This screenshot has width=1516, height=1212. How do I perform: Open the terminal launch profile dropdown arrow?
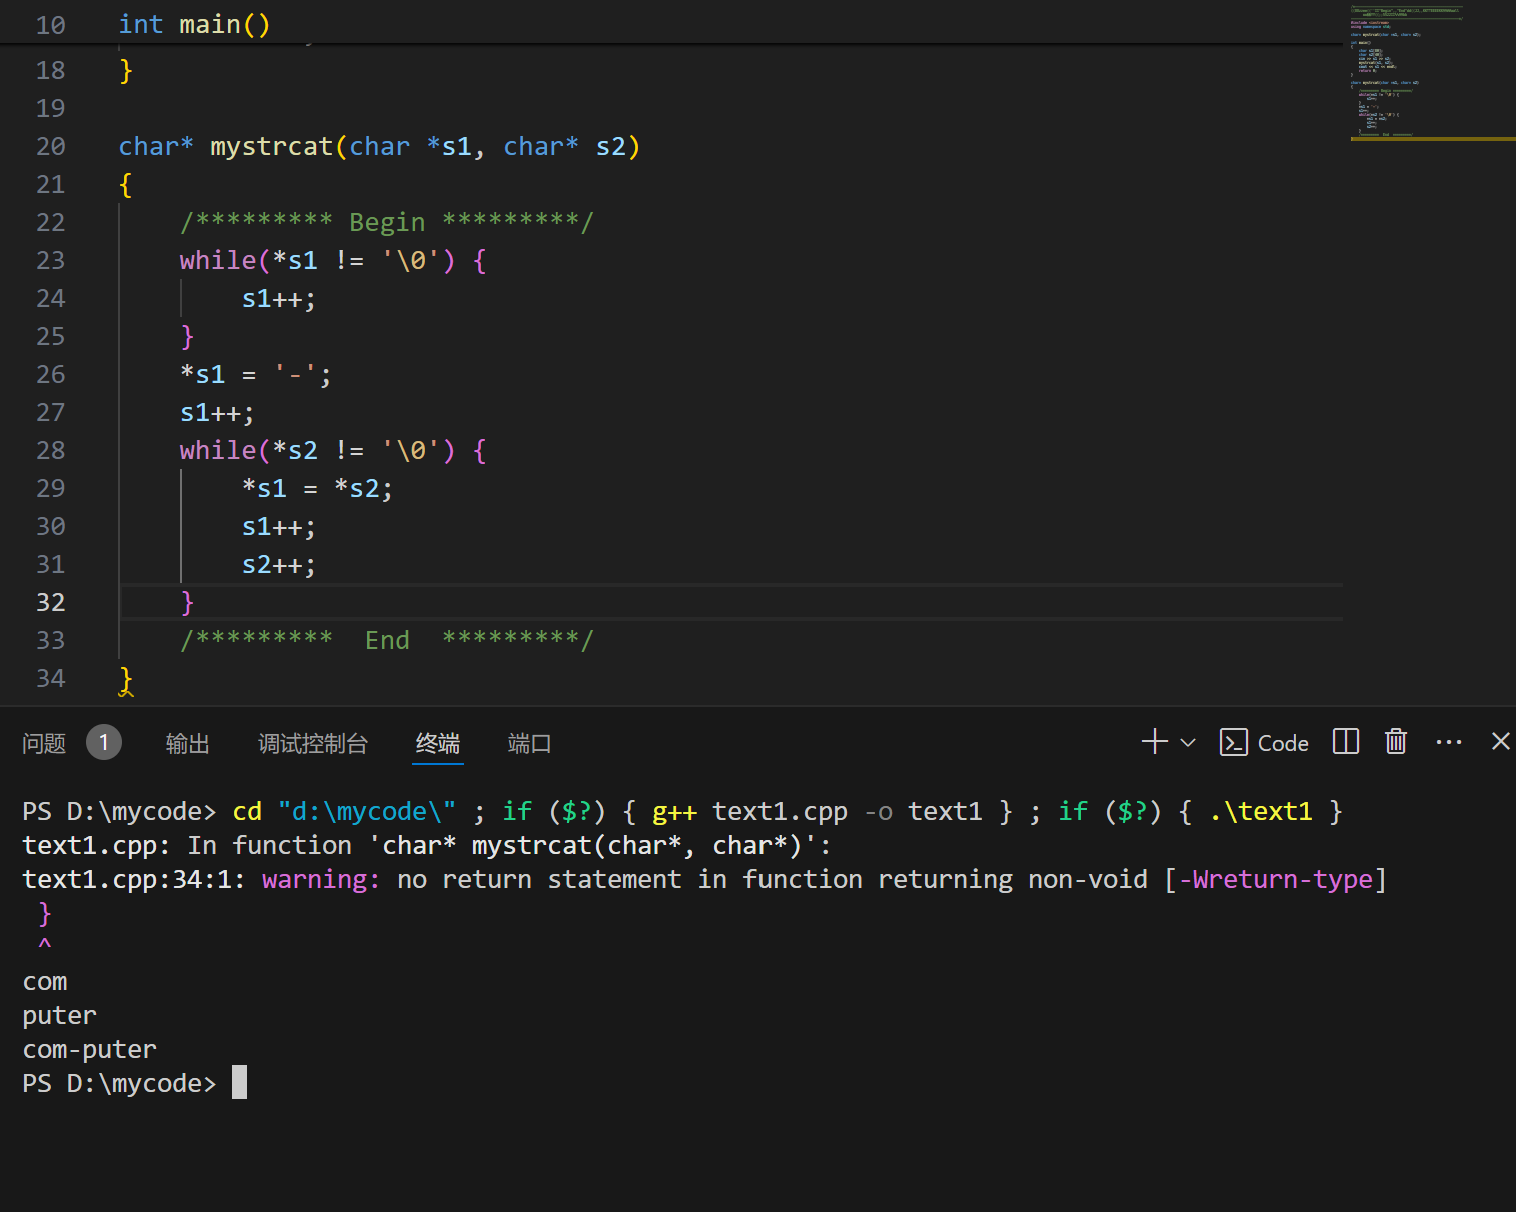pyautogui.click(x=1188, y=743)
